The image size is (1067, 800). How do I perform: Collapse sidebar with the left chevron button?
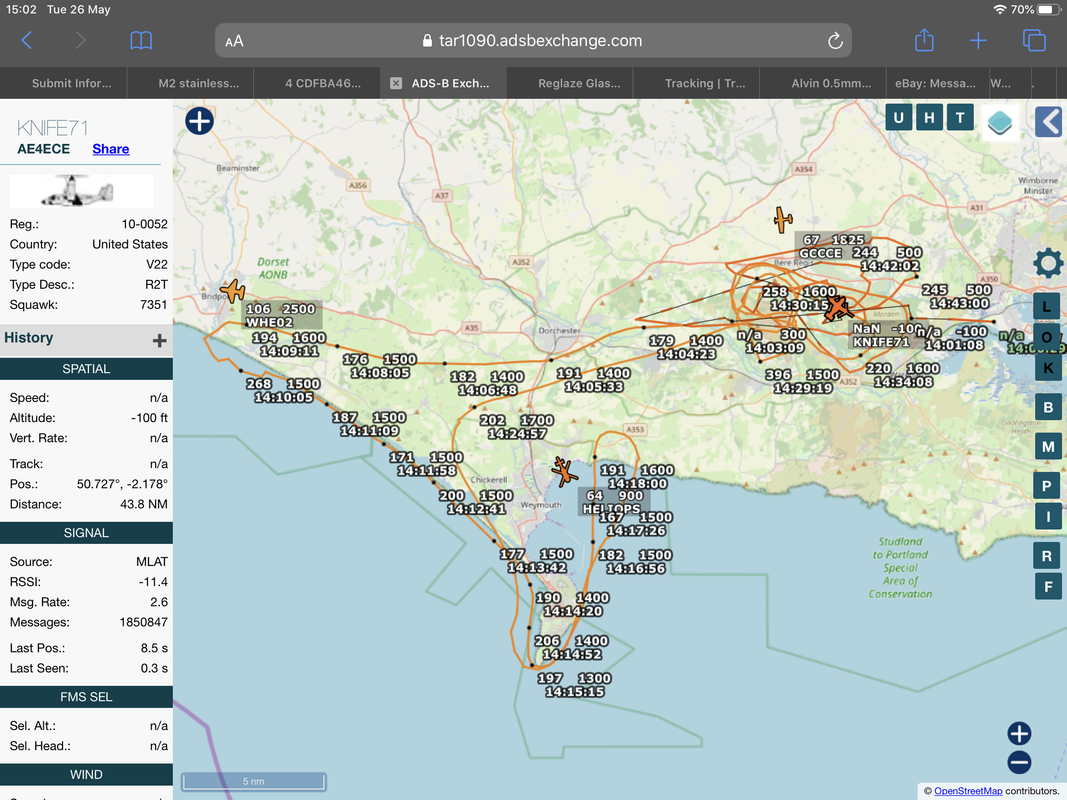pos(1049,122)
